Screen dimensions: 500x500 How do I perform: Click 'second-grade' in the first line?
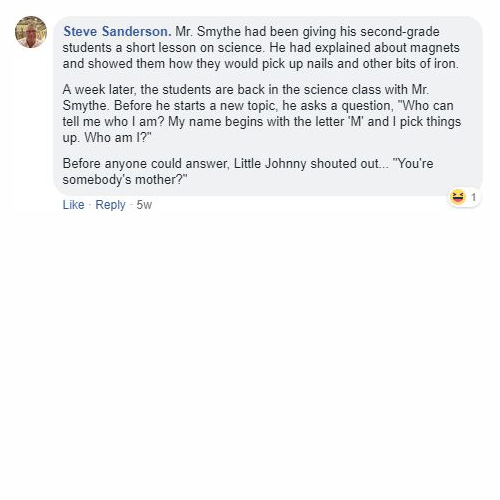(x=400, y=32)
